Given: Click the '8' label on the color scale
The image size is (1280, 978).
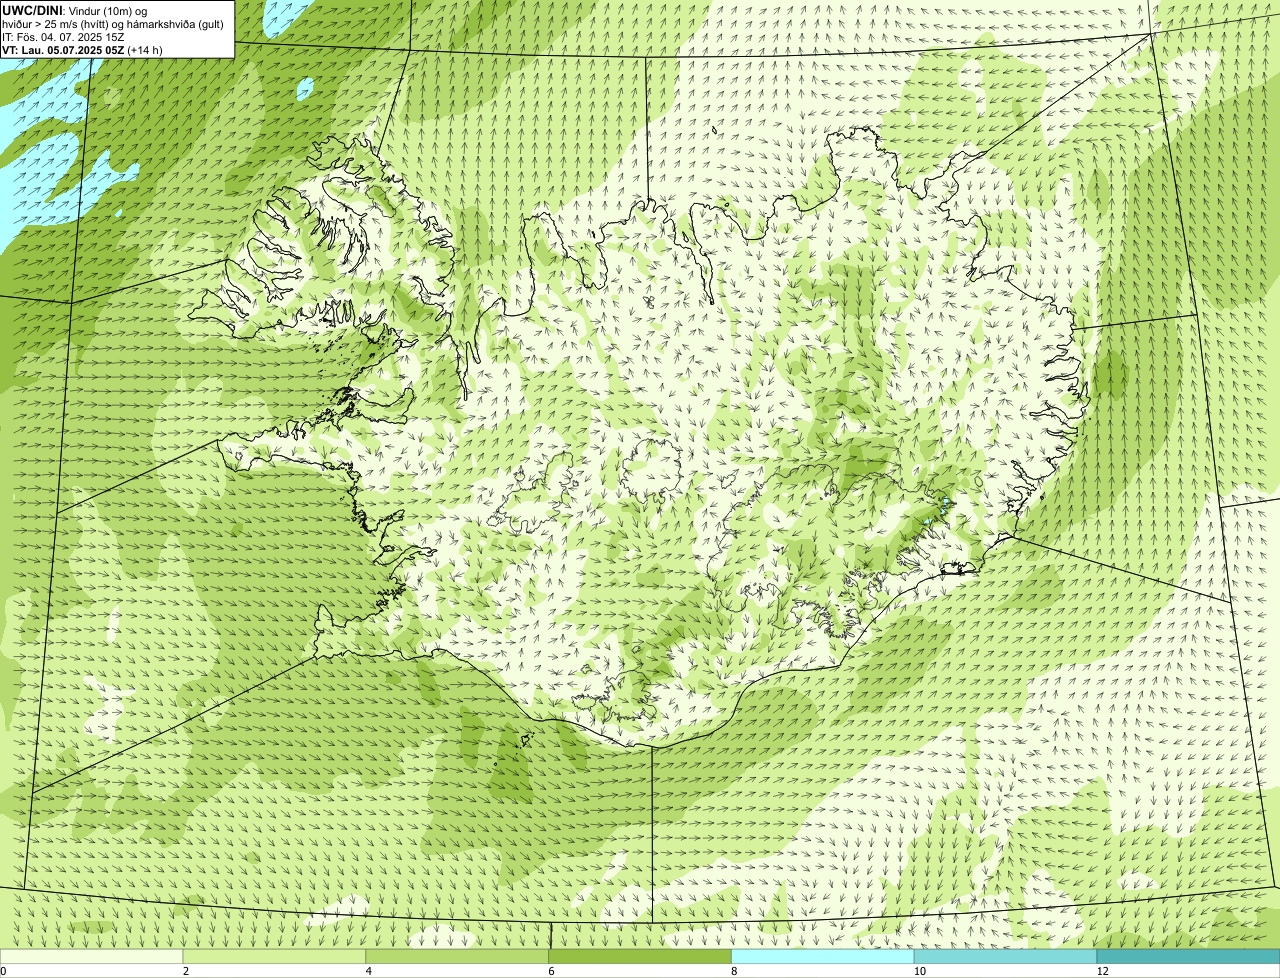Looking at the screenshot, I should 734,971.
